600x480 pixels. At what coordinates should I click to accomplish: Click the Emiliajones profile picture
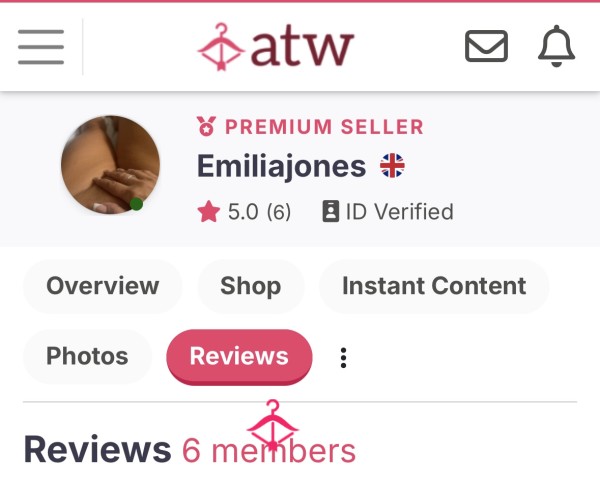click(x=110, y=165)
